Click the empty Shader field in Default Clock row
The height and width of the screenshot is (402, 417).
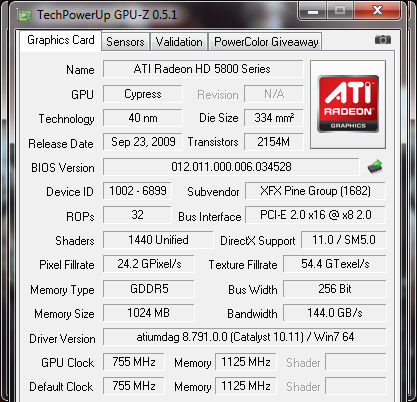tap(356, 386)
